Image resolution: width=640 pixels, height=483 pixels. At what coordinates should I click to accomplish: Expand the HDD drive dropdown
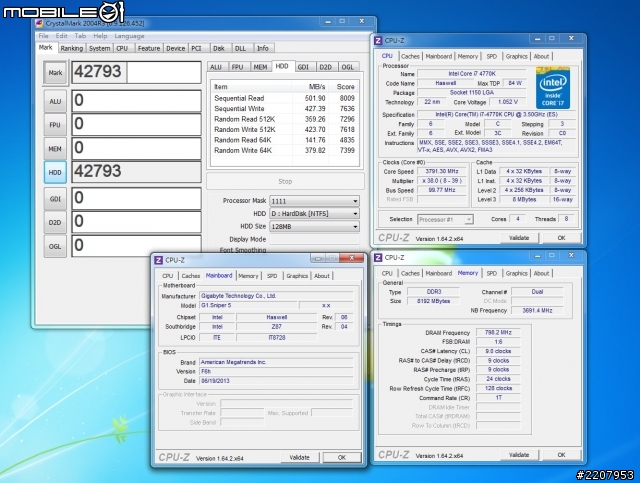[355, 214]
